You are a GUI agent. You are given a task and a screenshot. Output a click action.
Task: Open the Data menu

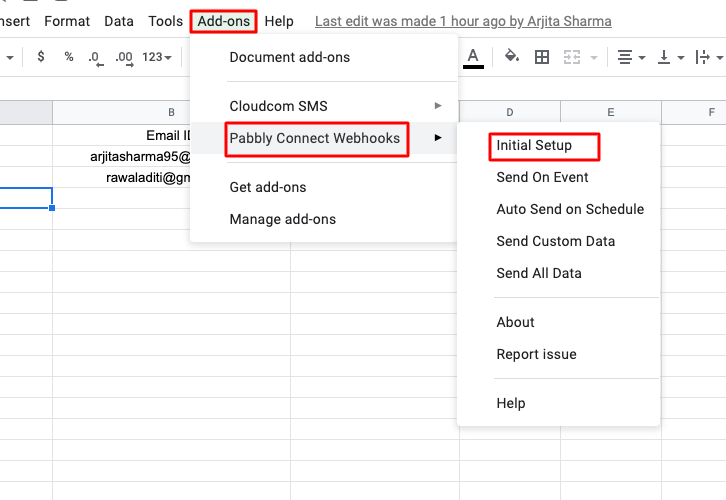pyautogui.click(x=119, y=21)
